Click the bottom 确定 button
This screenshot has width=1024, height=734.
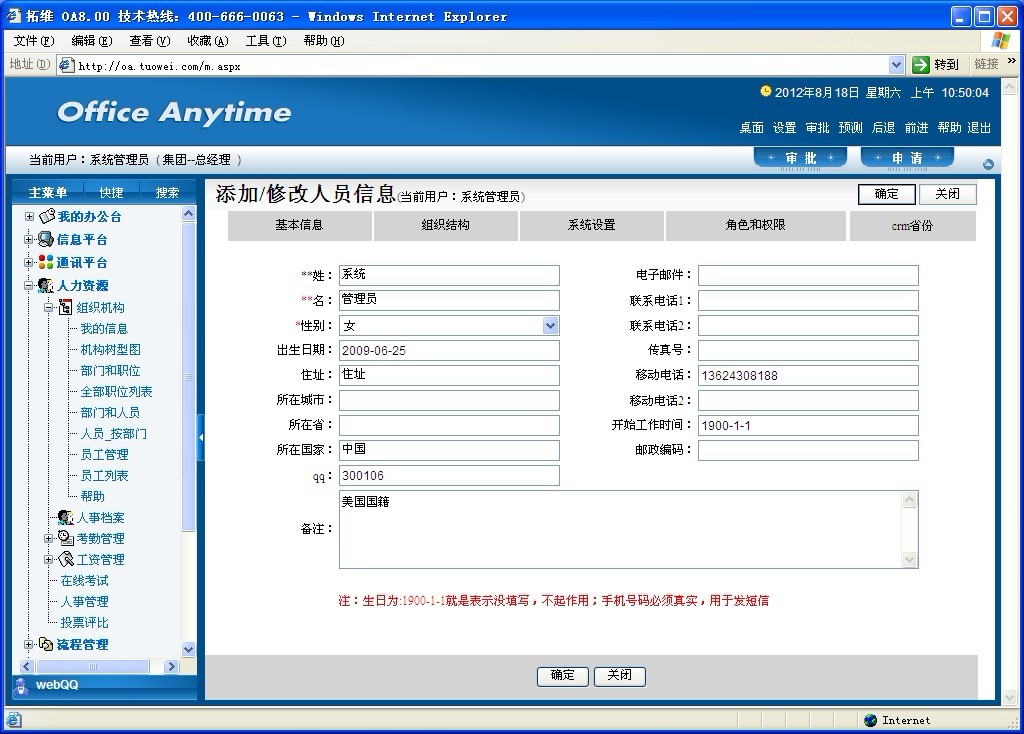click(x=562, y=676)
